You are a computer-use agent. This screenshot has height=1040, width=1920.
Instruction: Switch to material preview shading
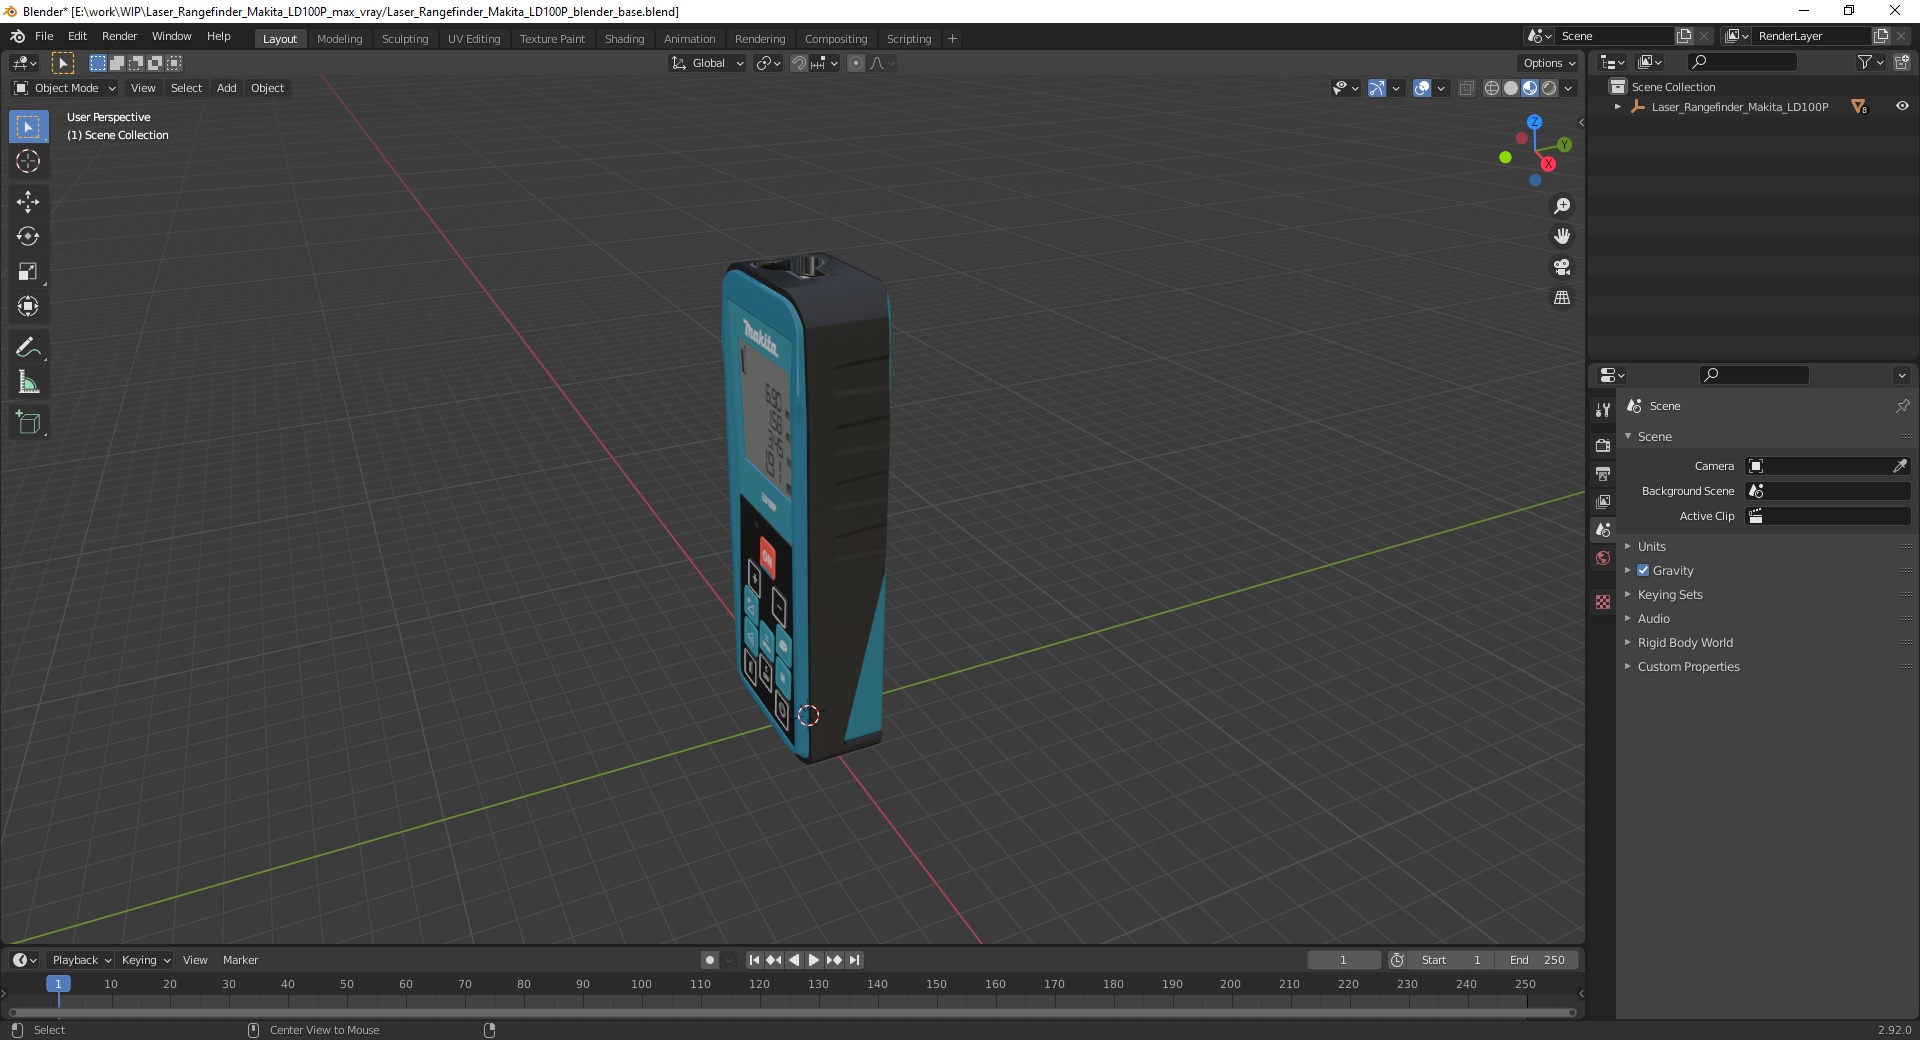click(1530, 88)
